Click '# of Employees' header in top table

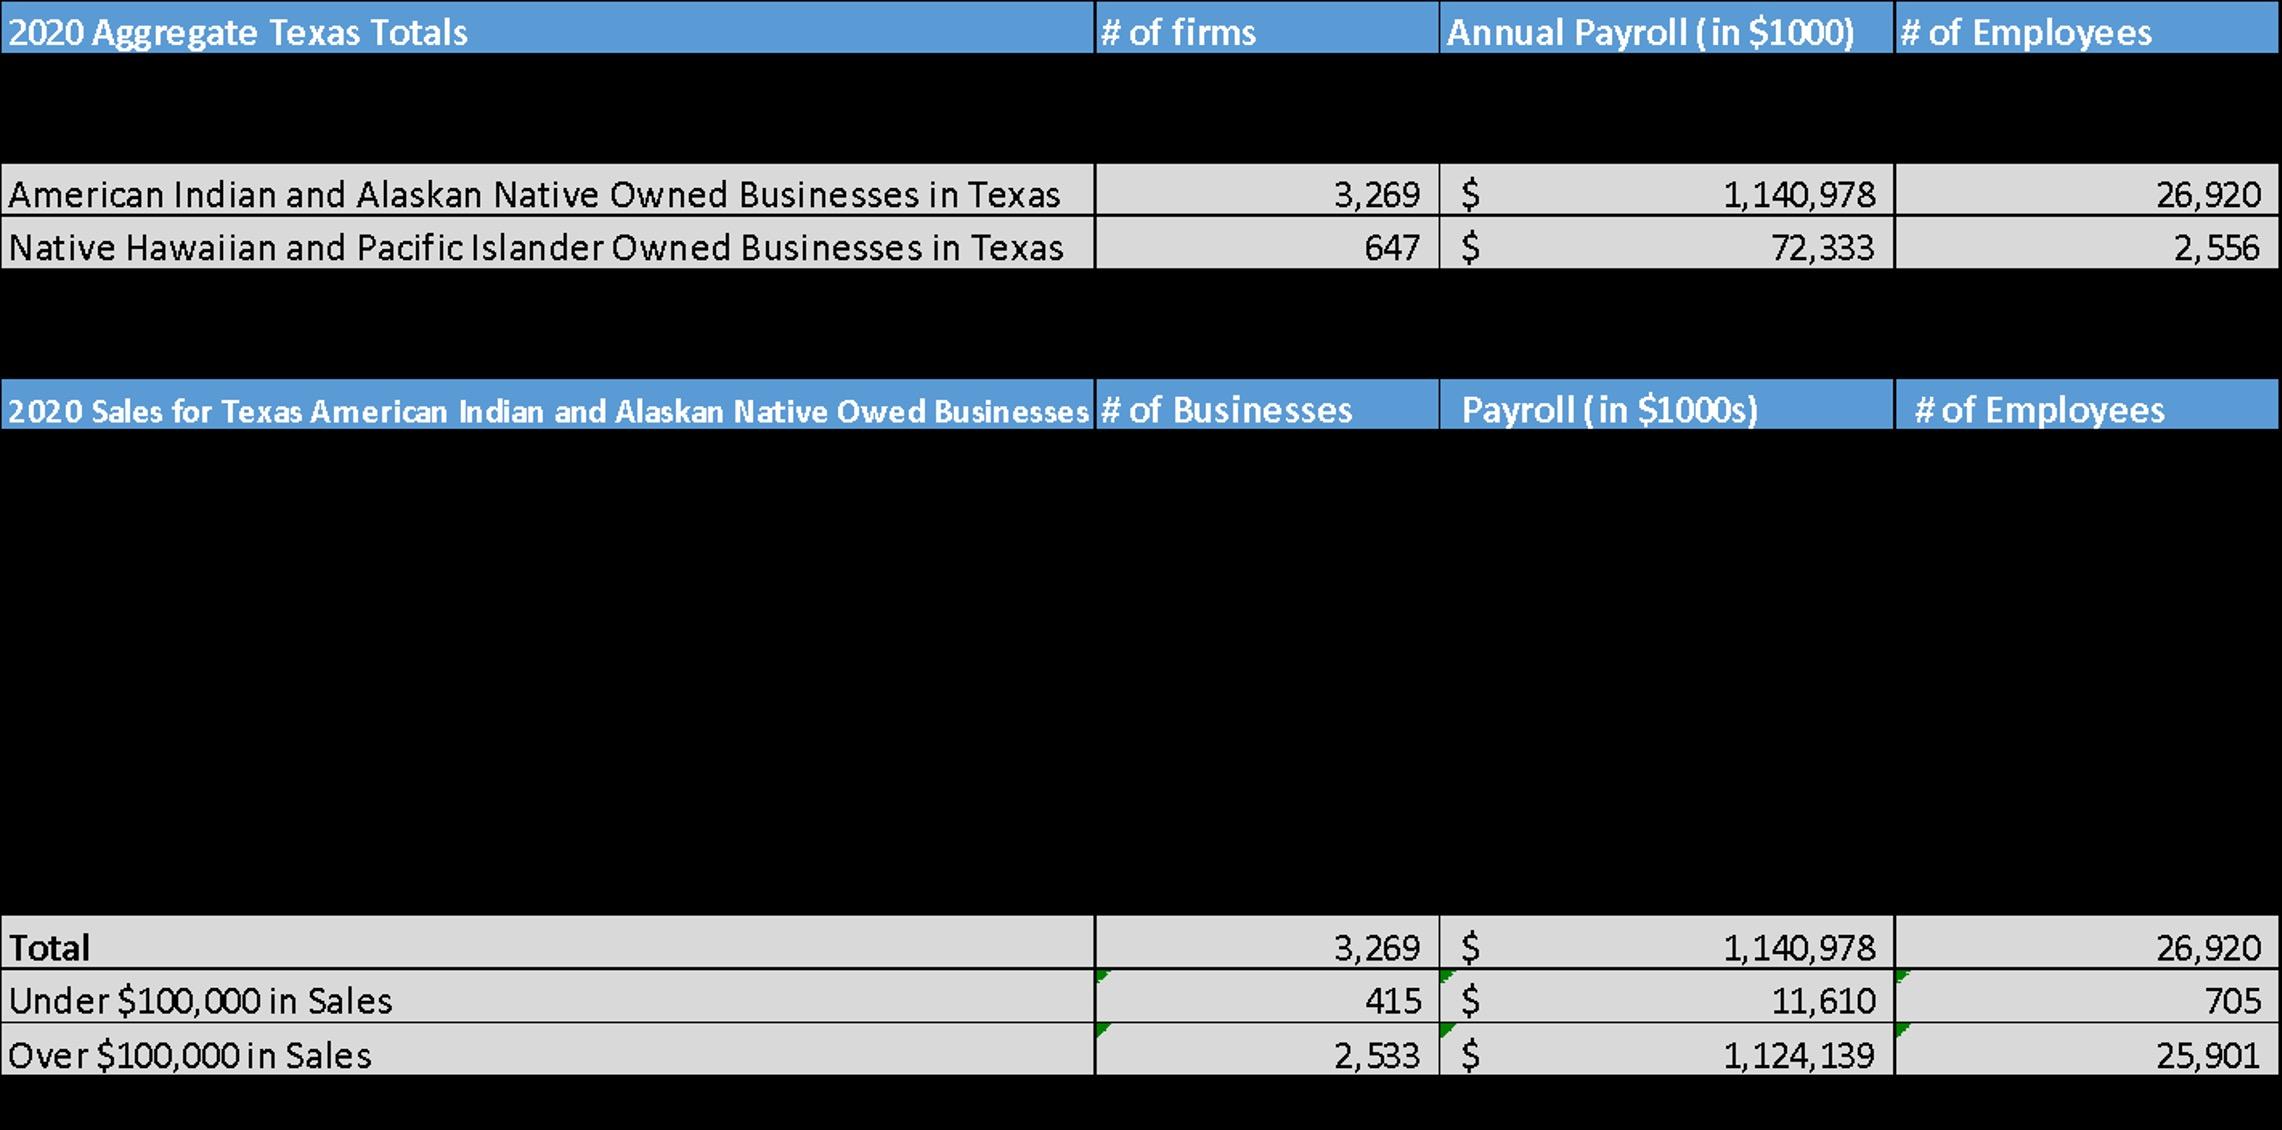pos(2087,28)
